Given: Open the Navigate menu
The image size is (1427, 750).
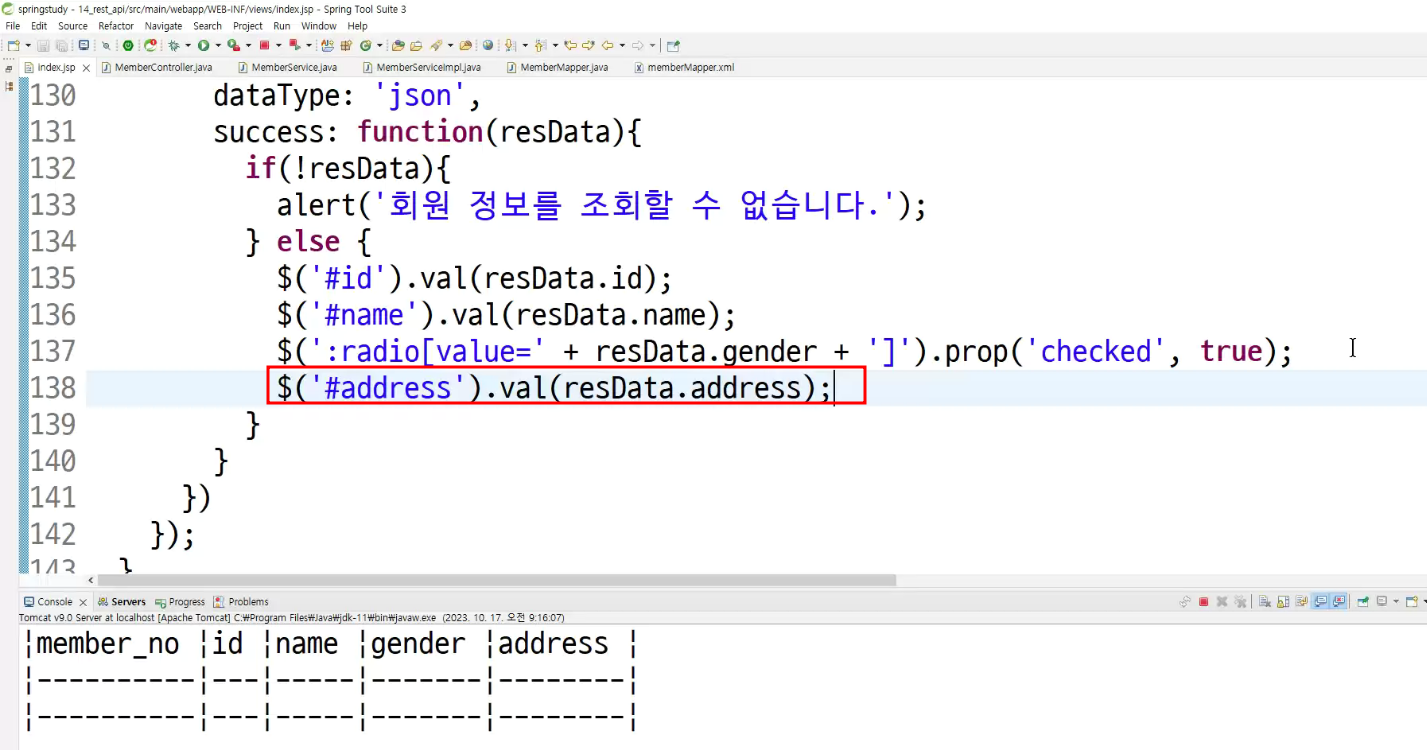Looking at the screenshot, I should tap(163, 26).
